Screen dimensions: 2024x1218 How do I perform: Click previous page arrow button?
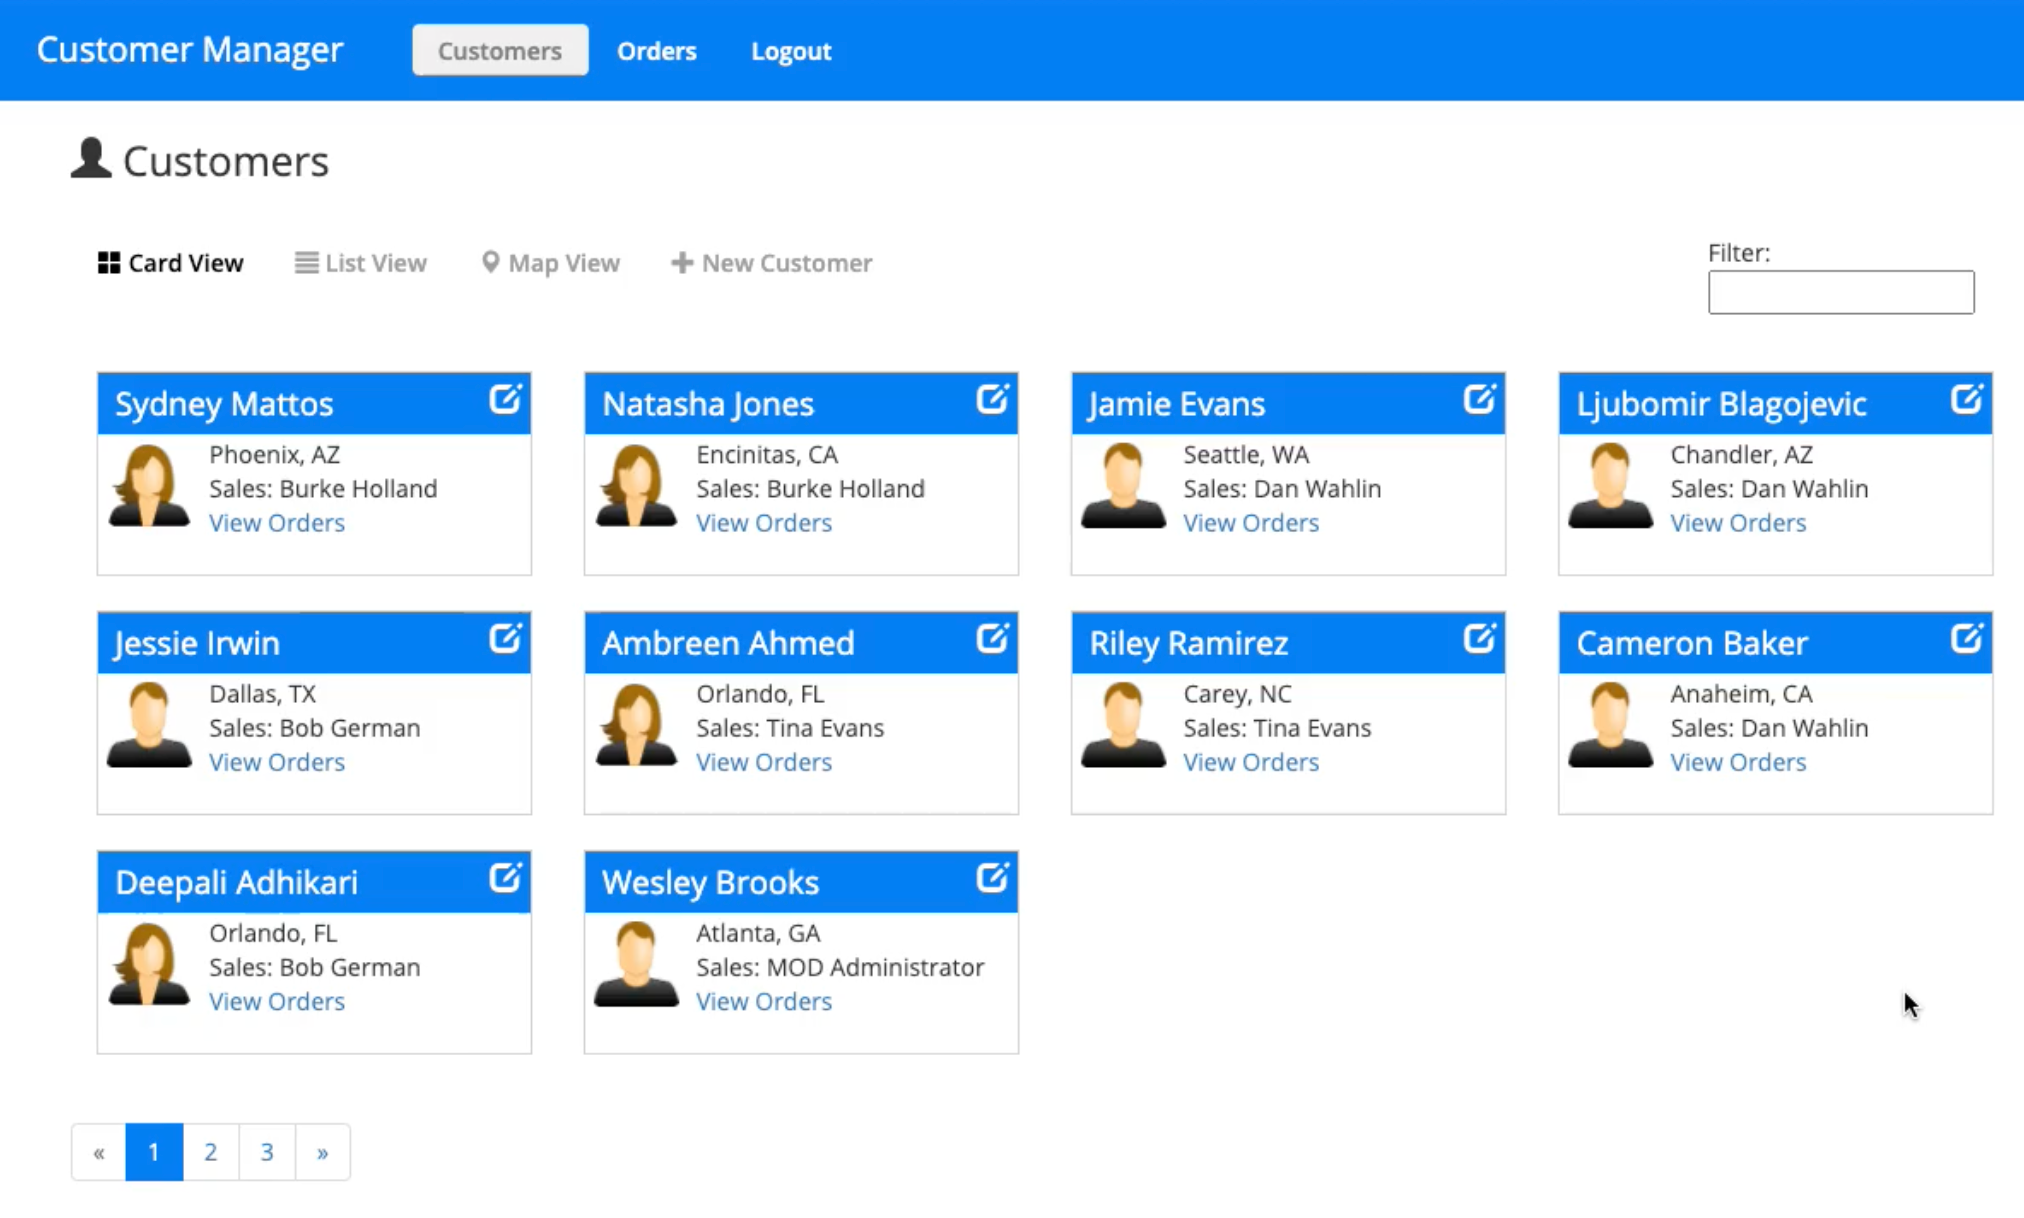click(97, 1151)
